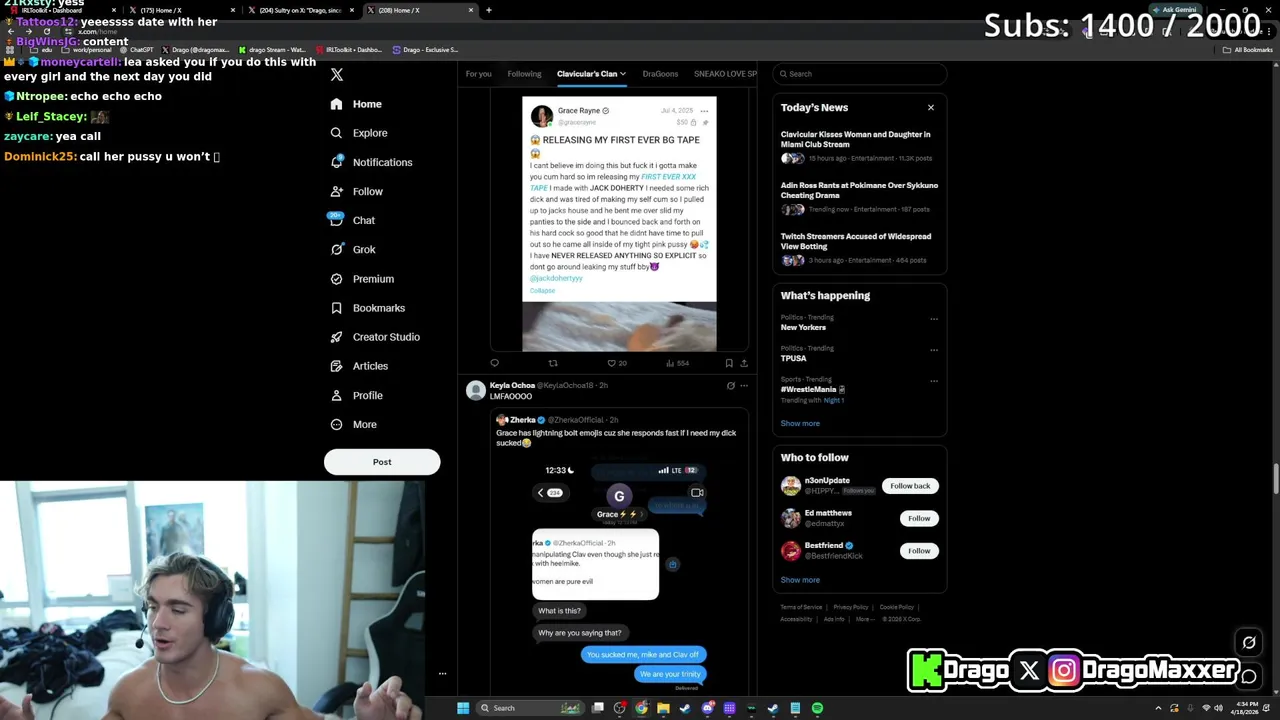Open the New Yorkers trending topic
Viewport: 1280px width, 720px height.
(x=803, y=328)
